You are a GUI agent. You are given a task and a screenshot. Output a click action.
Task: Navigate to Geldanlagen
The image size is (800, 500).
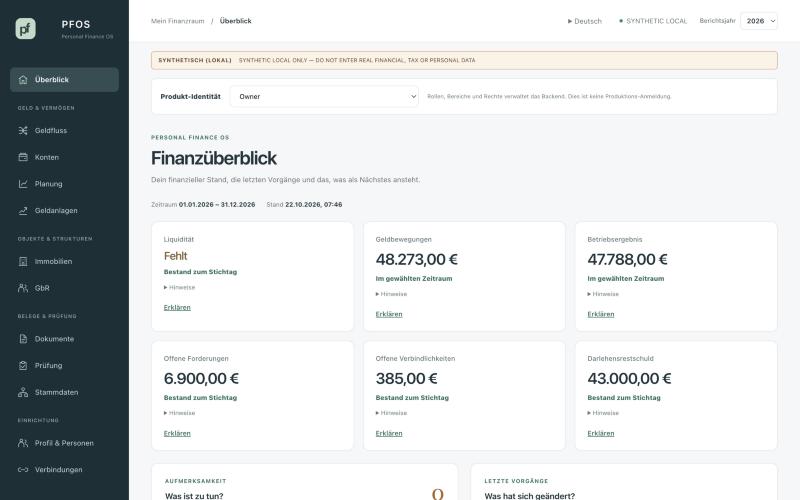[64, 210]
